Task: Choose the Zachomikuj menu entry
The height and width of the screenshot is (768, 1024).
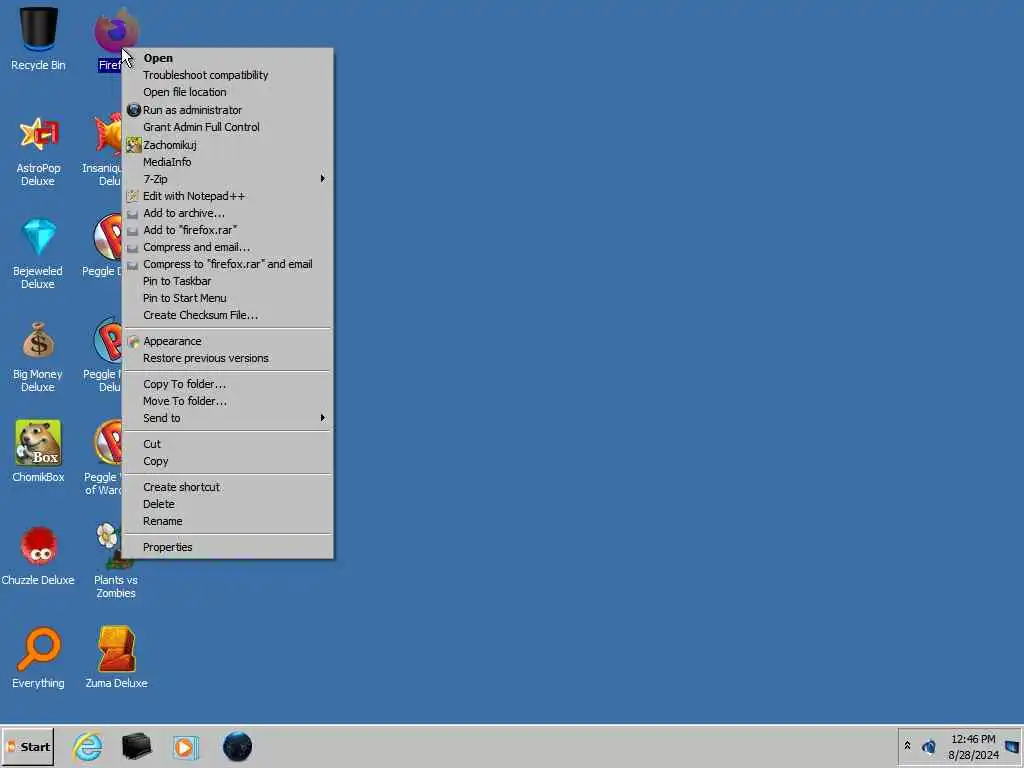Action: (227, 145)
